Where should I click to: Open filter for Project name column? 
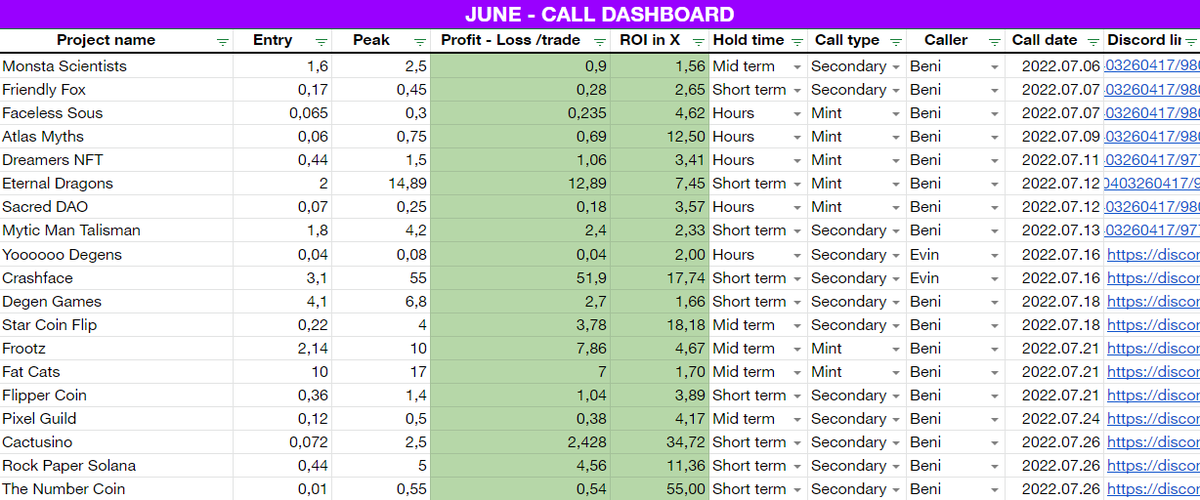click(x=222, y=42)
